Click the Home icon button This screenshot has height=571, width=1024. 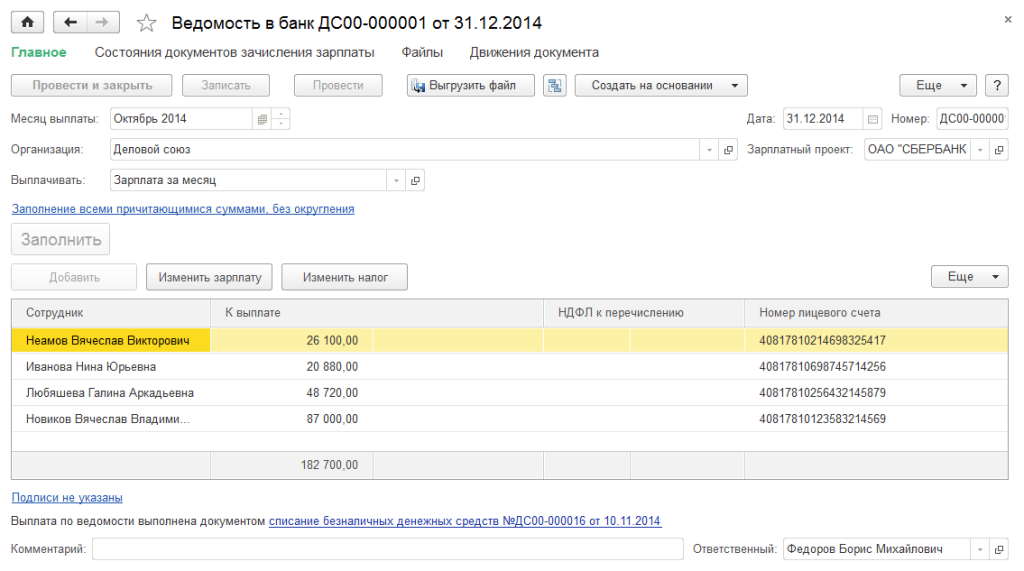(x=26, y=22)
